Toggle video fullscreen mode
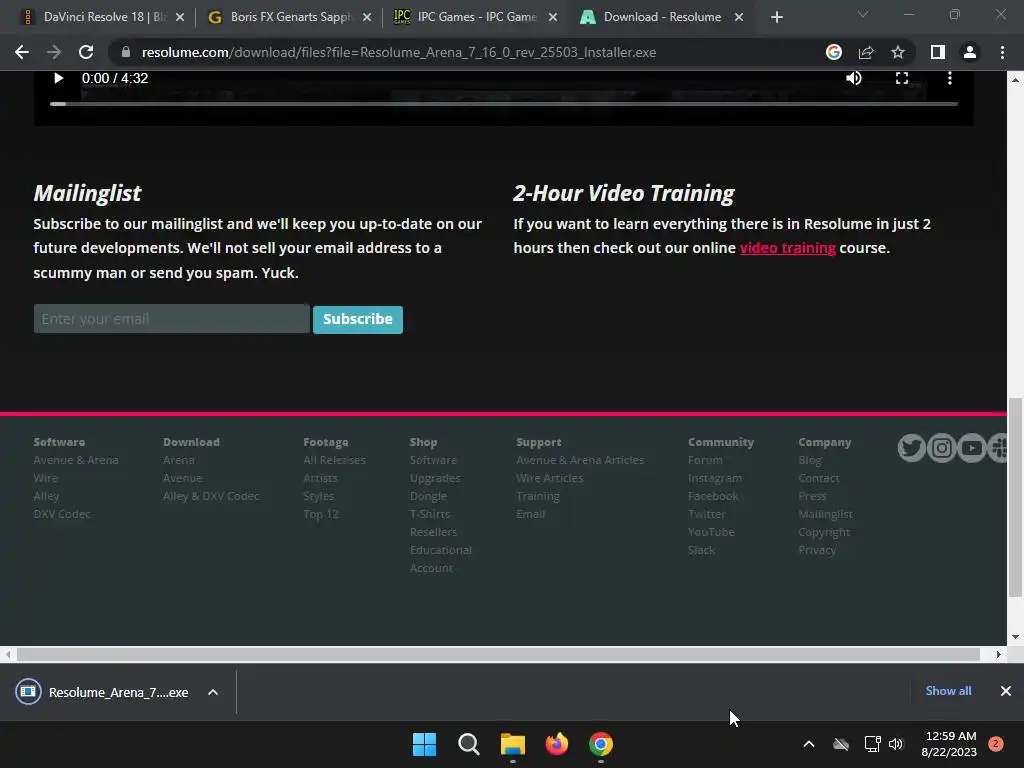1024x768 pixels. (x=902, y=78)
